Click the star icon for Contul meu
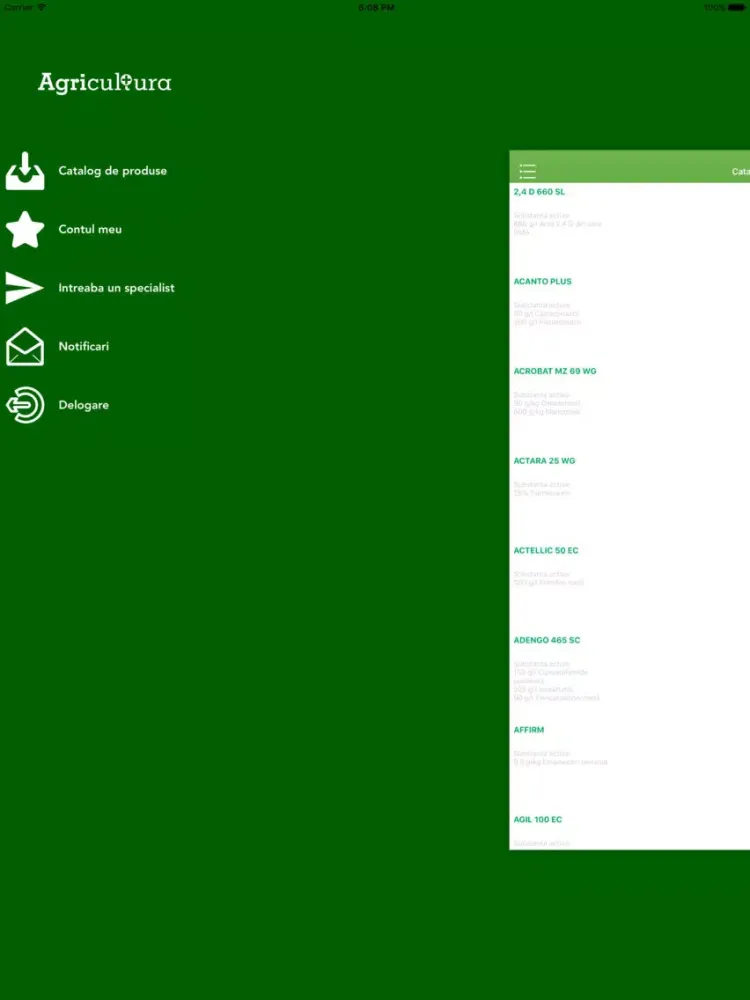Screen dimensions: 750x1000 25,229
